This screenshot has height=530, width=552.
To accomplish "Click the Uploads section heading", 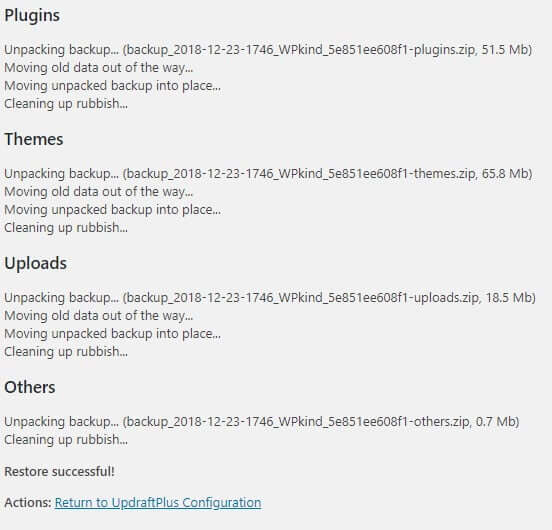I will [36, 264].
